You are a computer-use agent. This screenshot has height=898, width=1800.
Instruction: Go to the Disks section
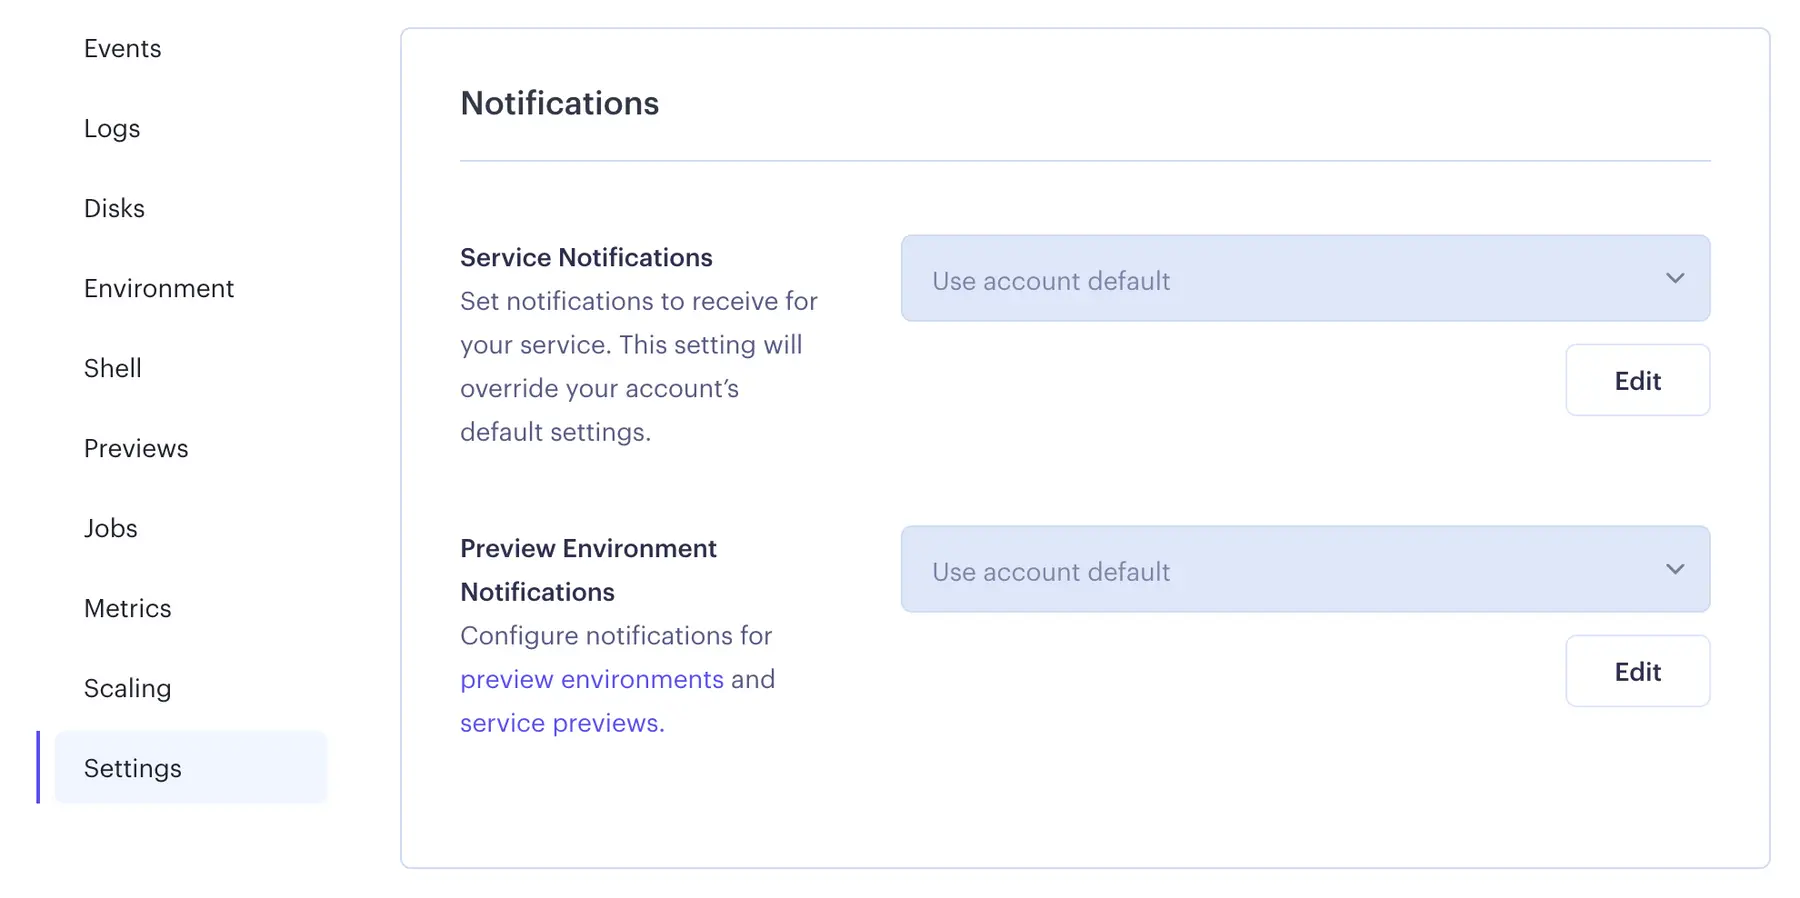click(114, 208)
